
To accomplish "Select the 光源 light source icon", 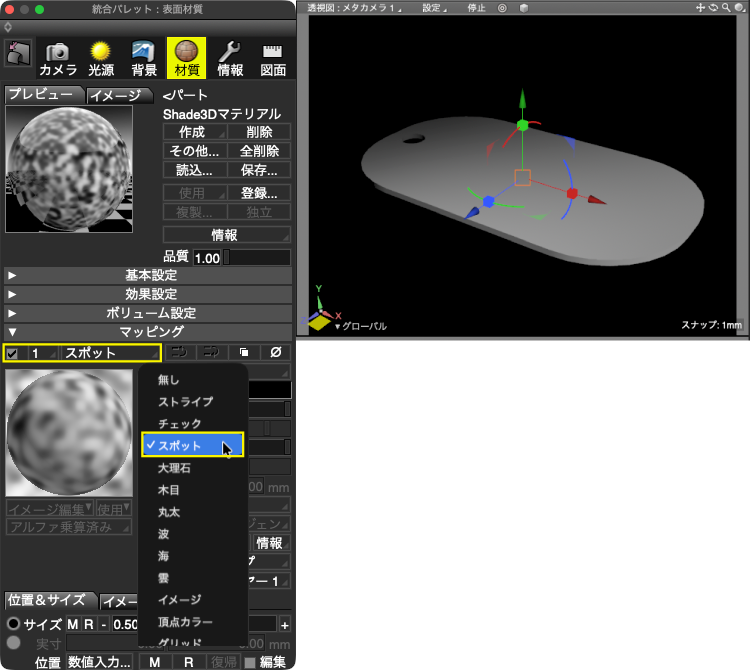I will pyautogui.click(x=101, y=59).
